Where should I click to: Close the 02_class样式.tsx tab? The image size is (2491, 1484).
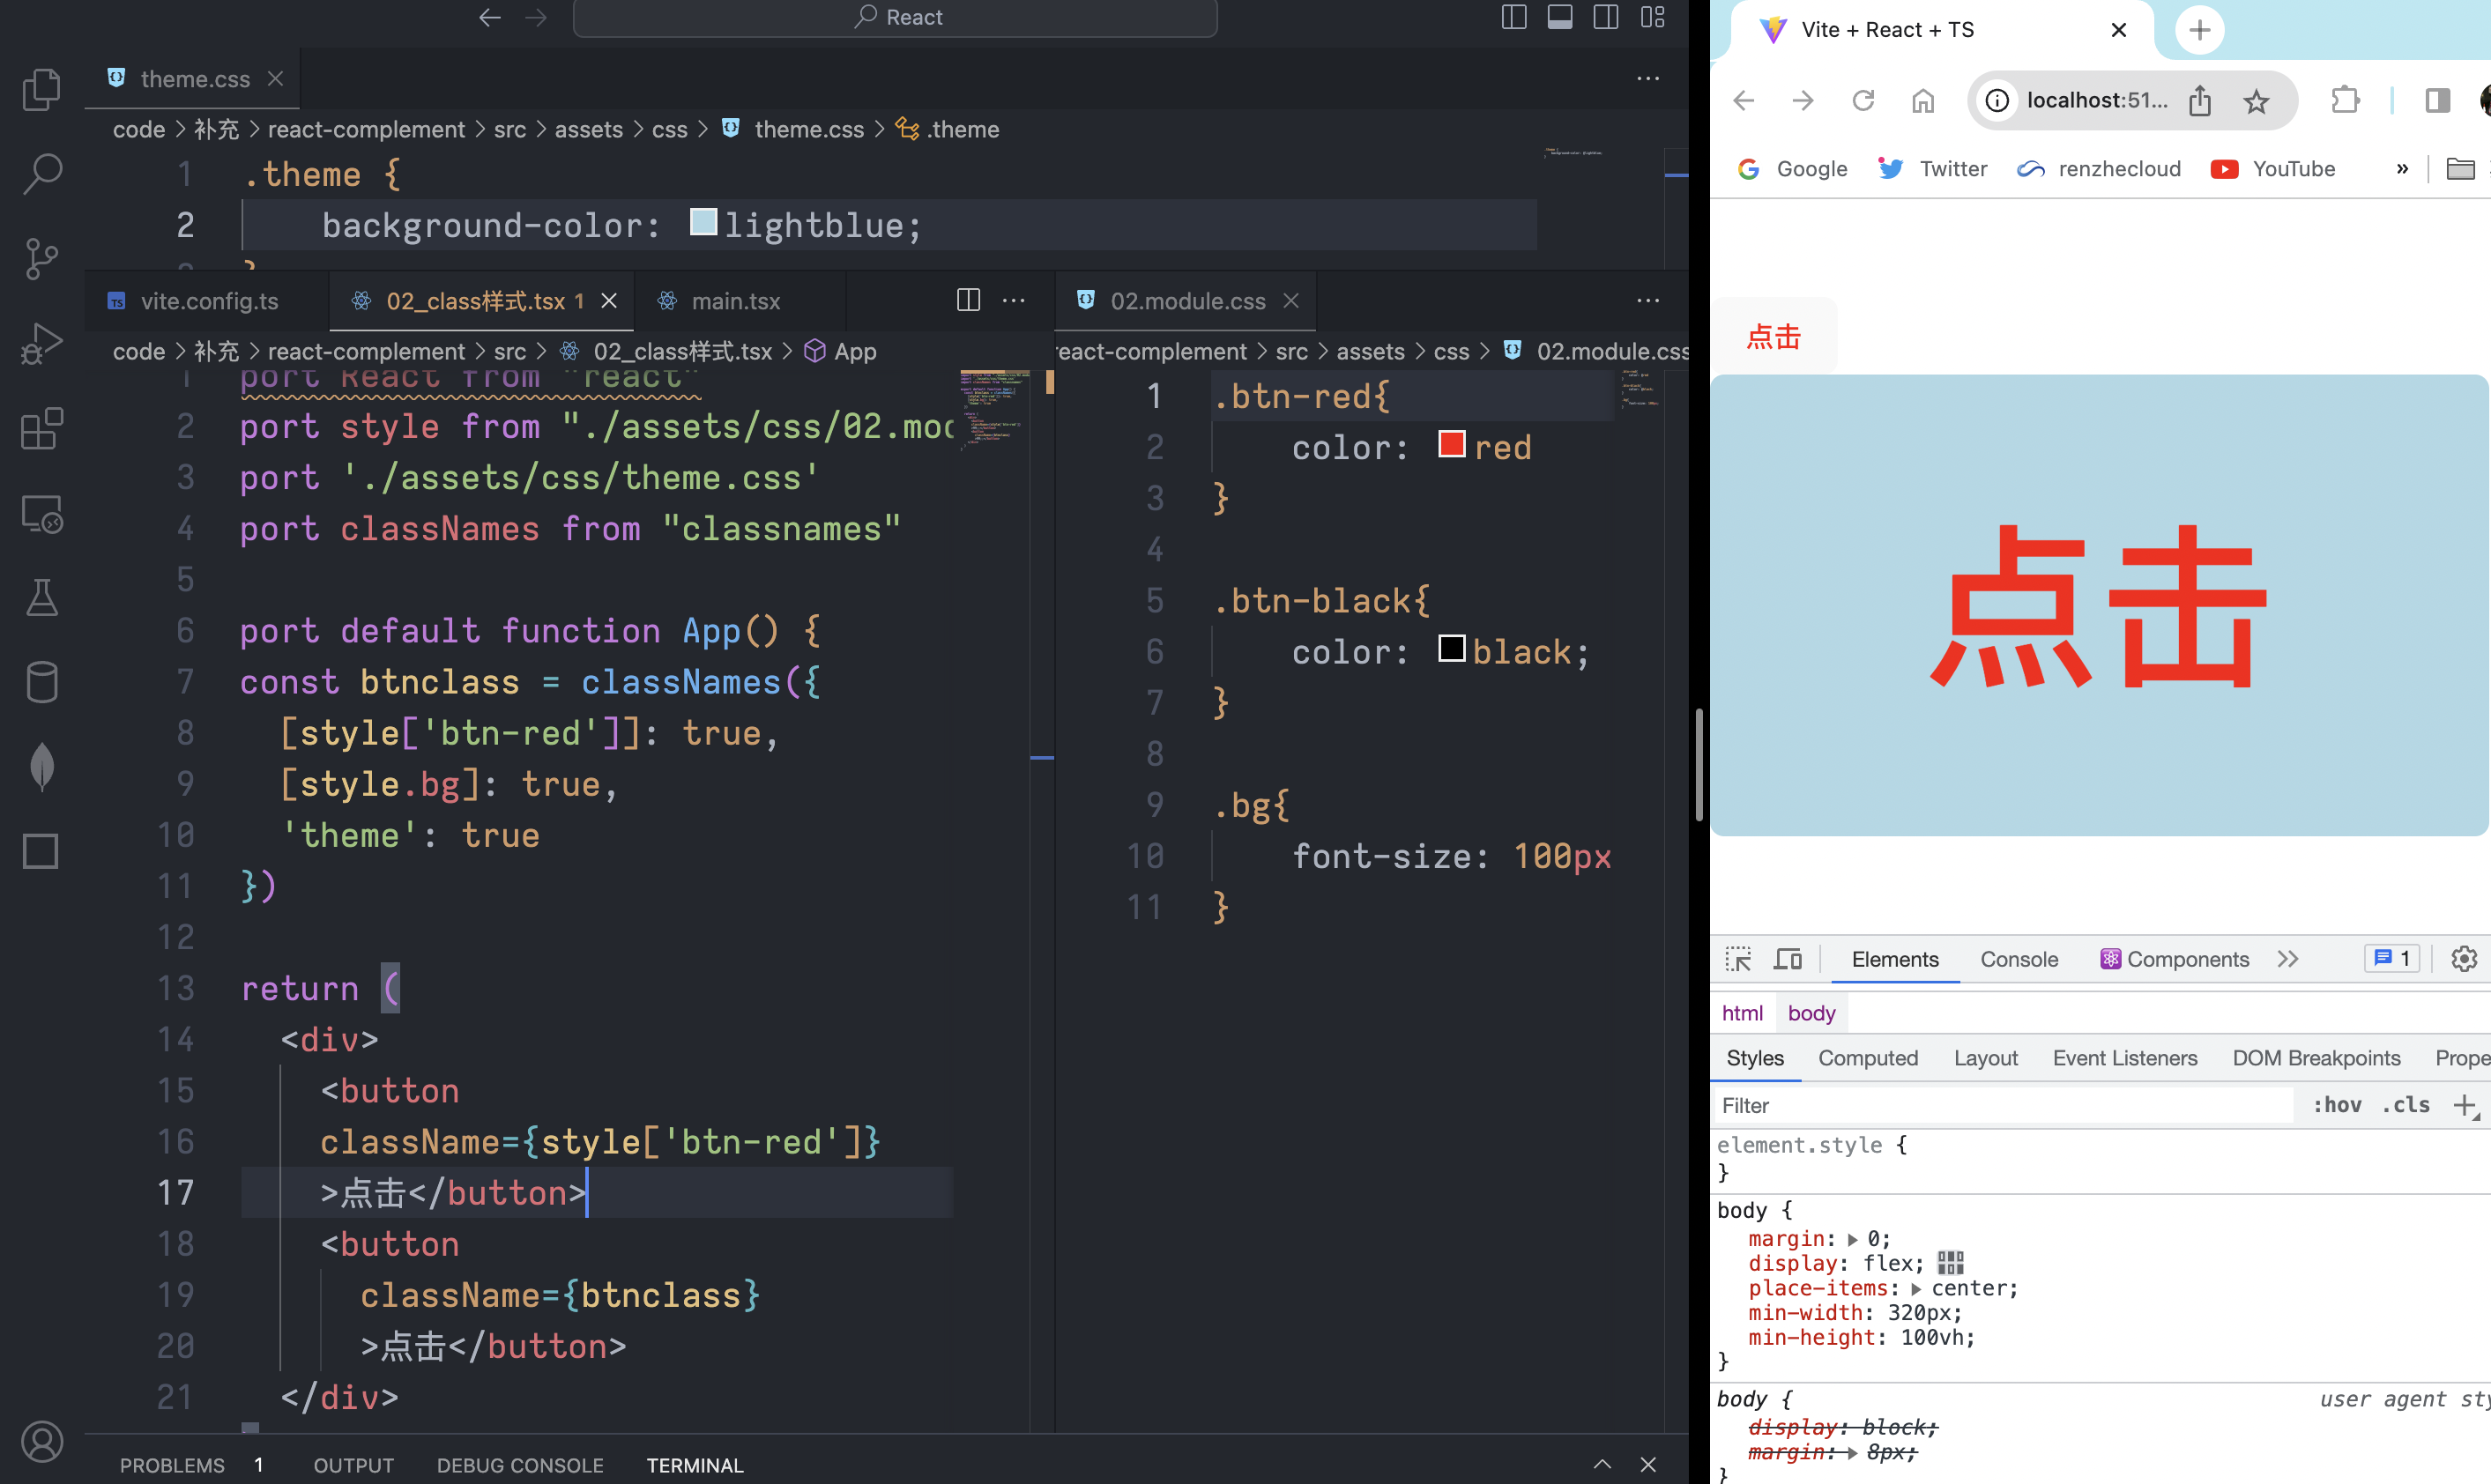pyautogui.click(x=609, y=301)
